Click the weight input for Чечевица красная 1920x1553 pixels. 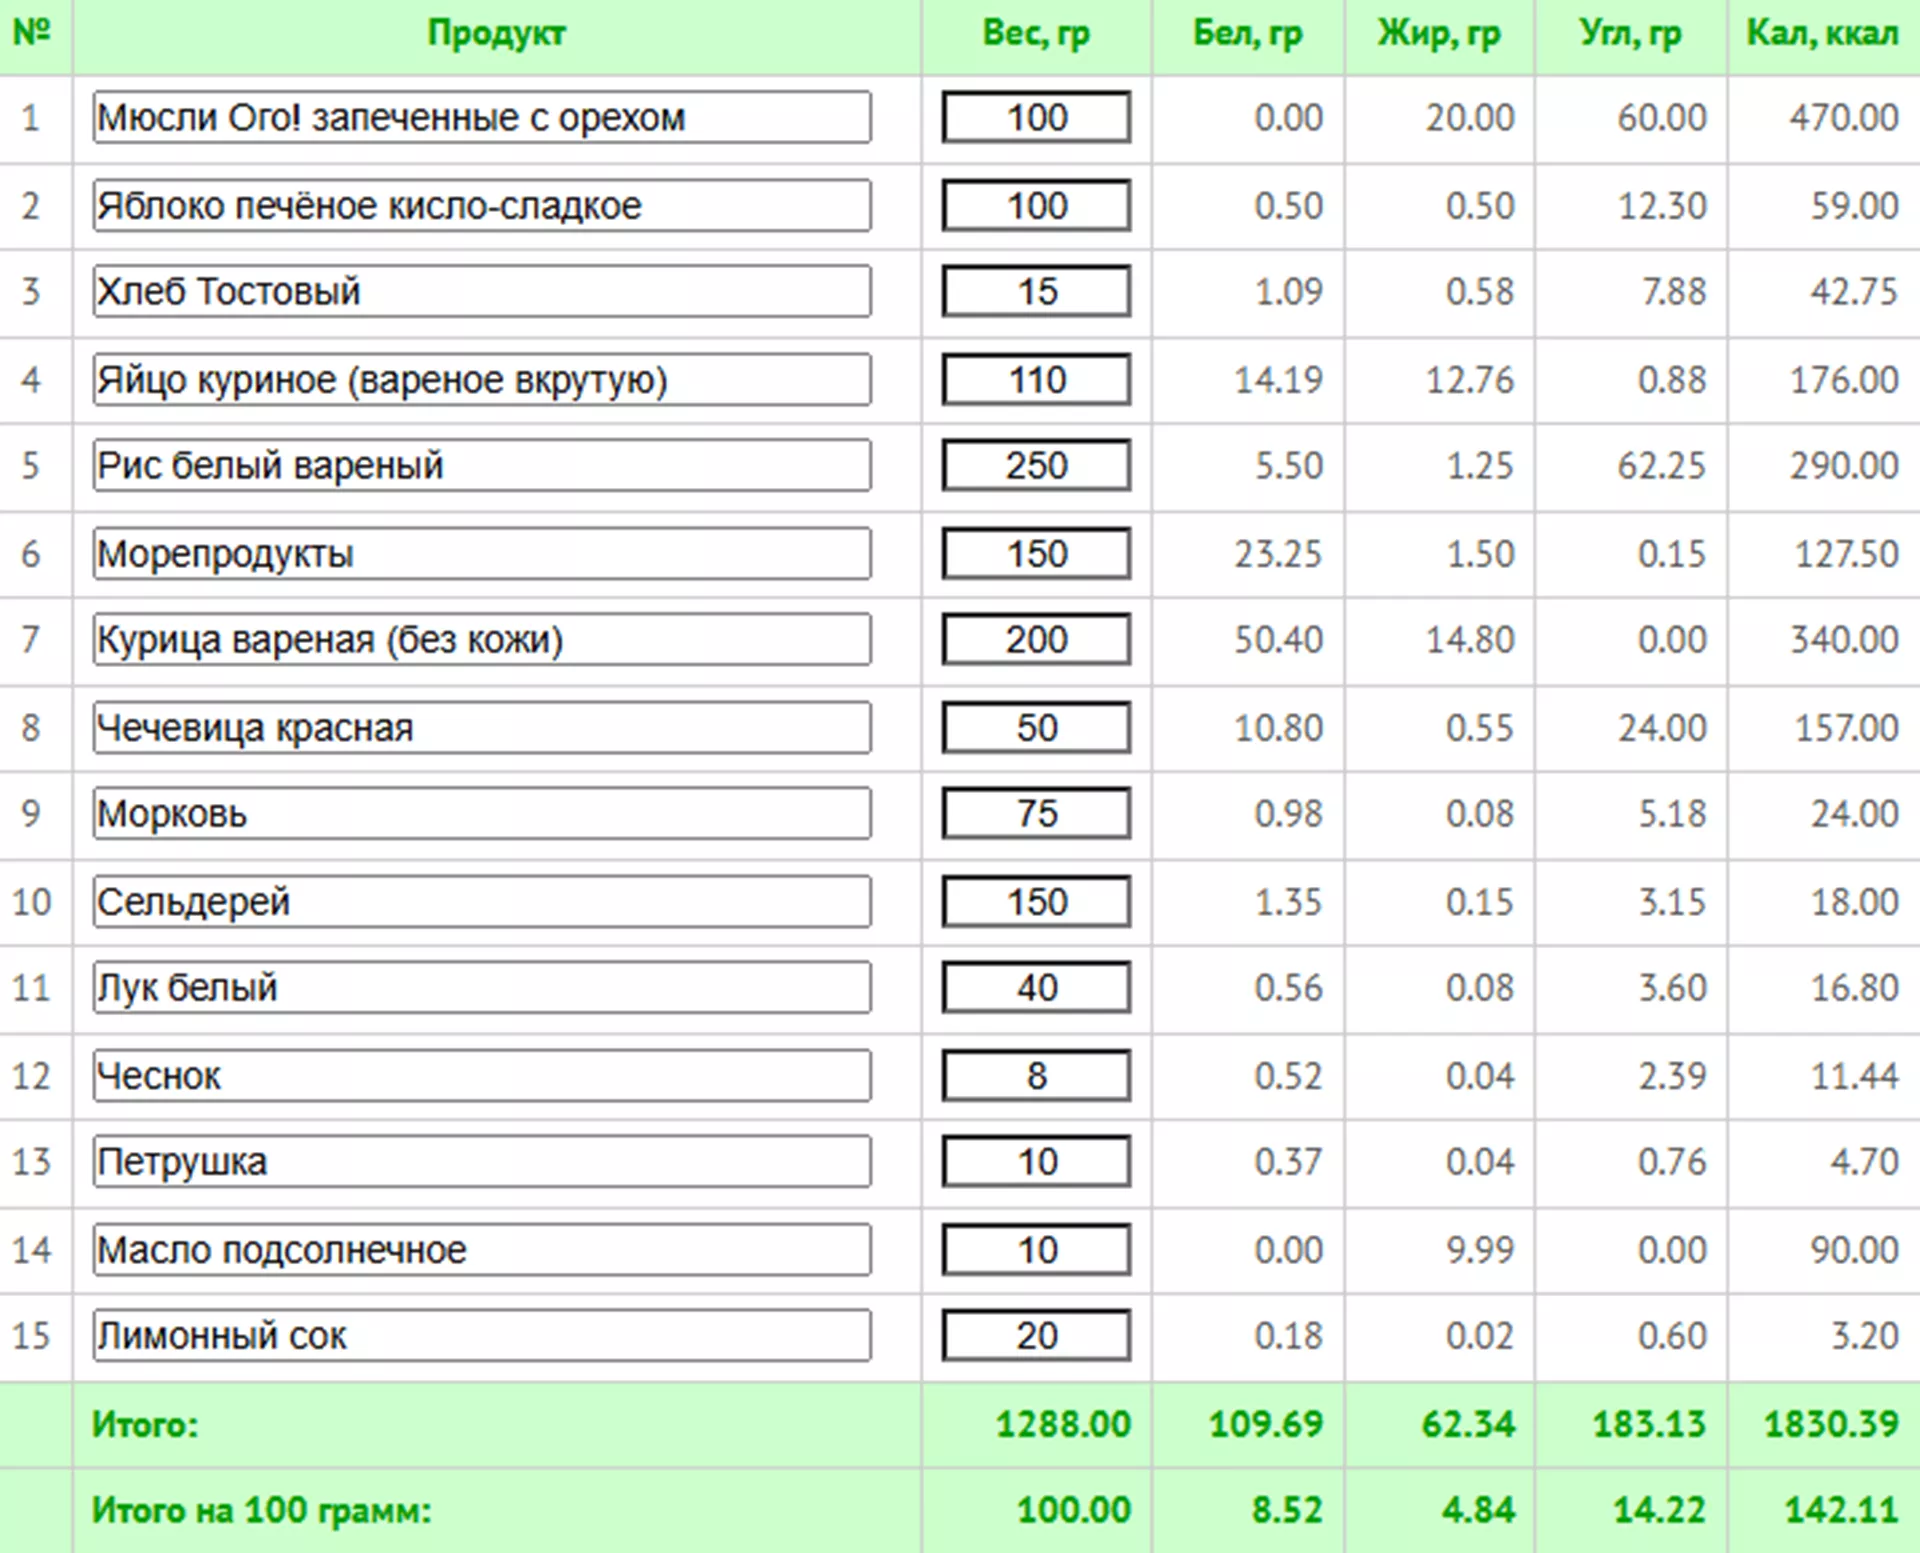[1036, 728]
